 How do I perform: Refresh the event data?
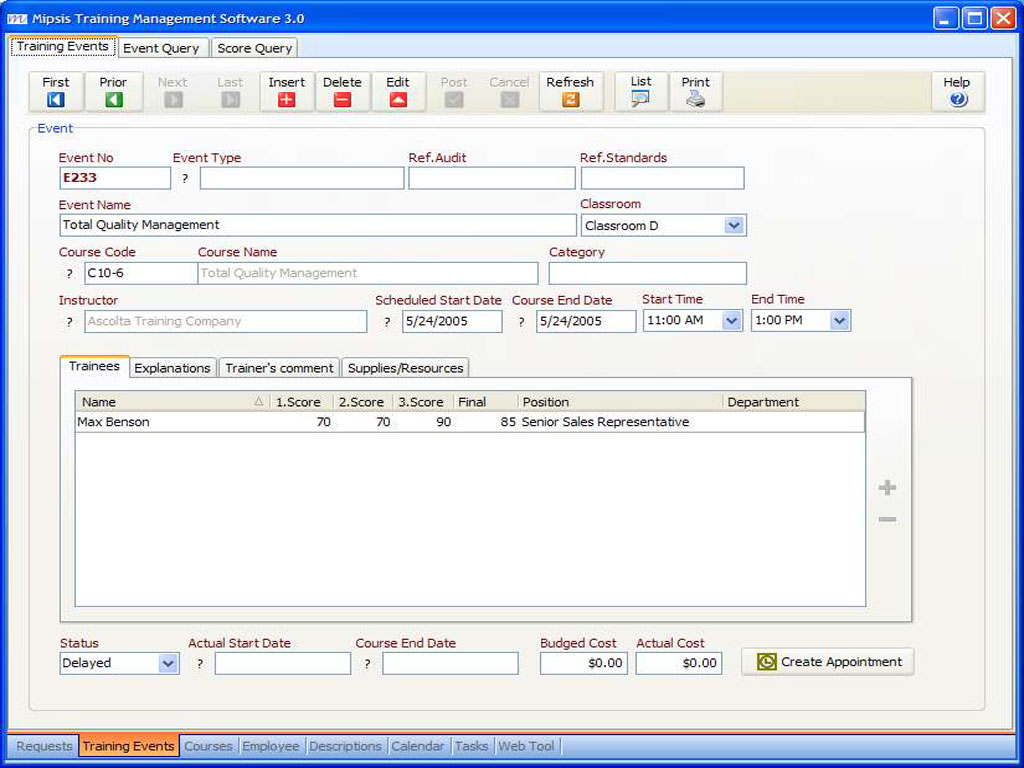[x=570, y=91]
